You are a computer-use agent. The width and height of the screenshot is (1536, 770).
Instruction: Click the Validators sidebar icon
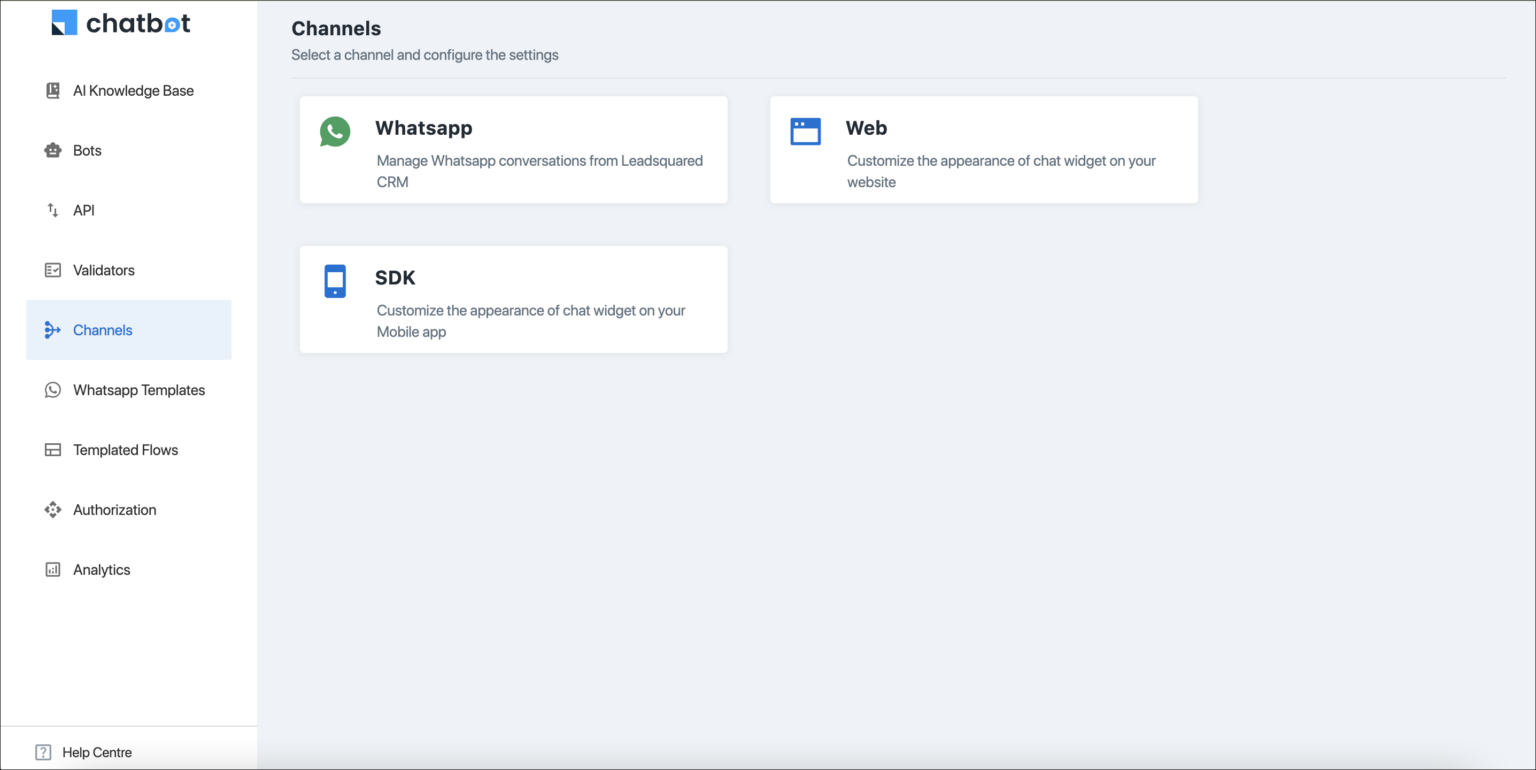(x=52, y=270)
